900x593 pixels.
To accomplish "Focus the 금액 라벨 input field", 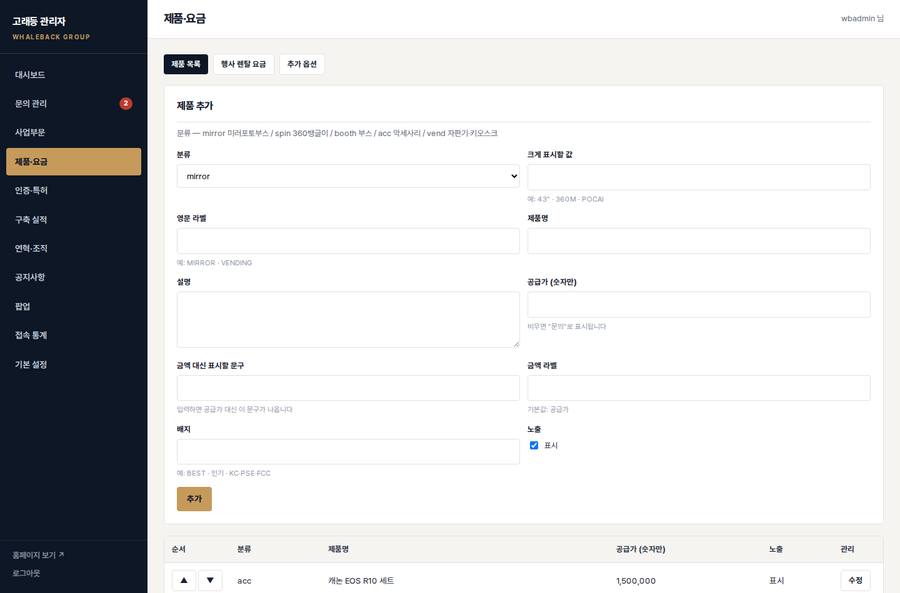I will 699,388.
